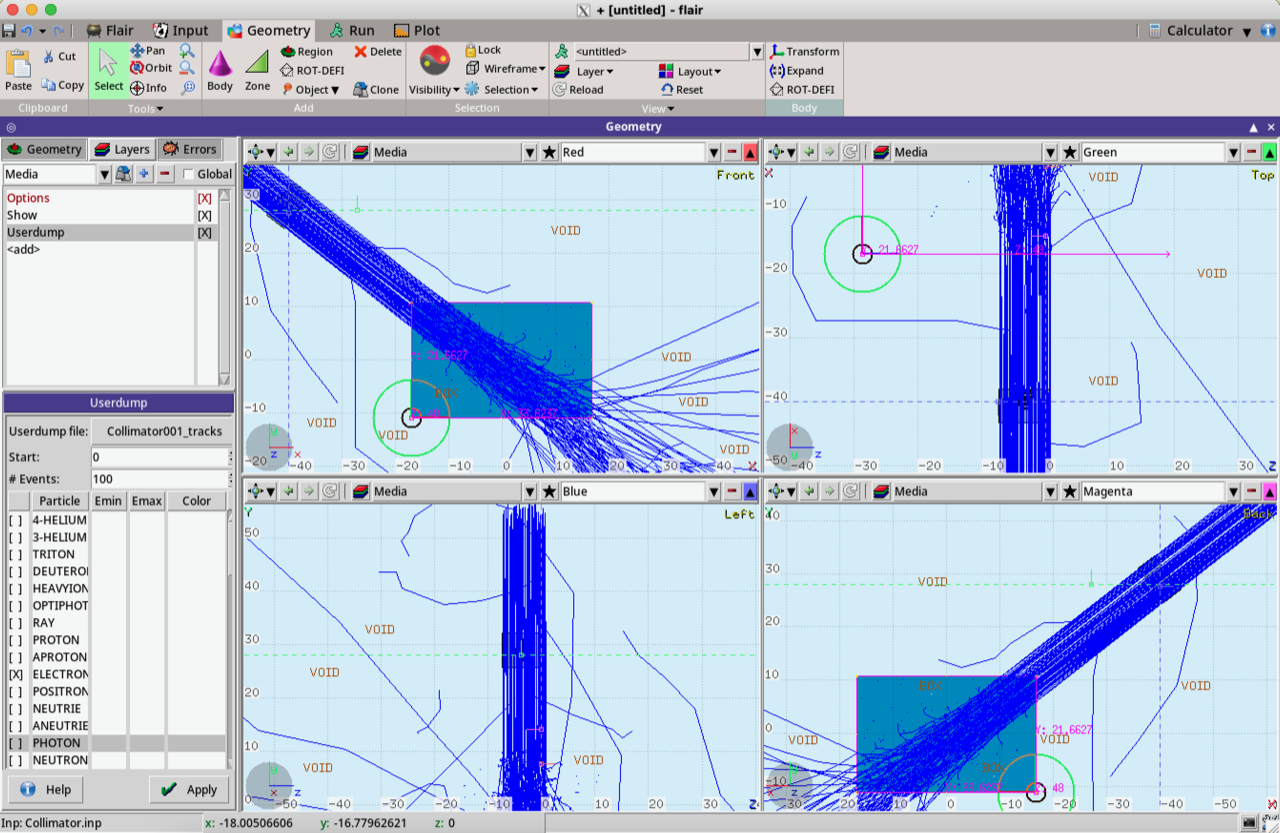The height and width of the screenshot is (833, 1280).
Task: Click the Save icon in the top toolbar
Action: pyautogui.click(x=9, y=31)
